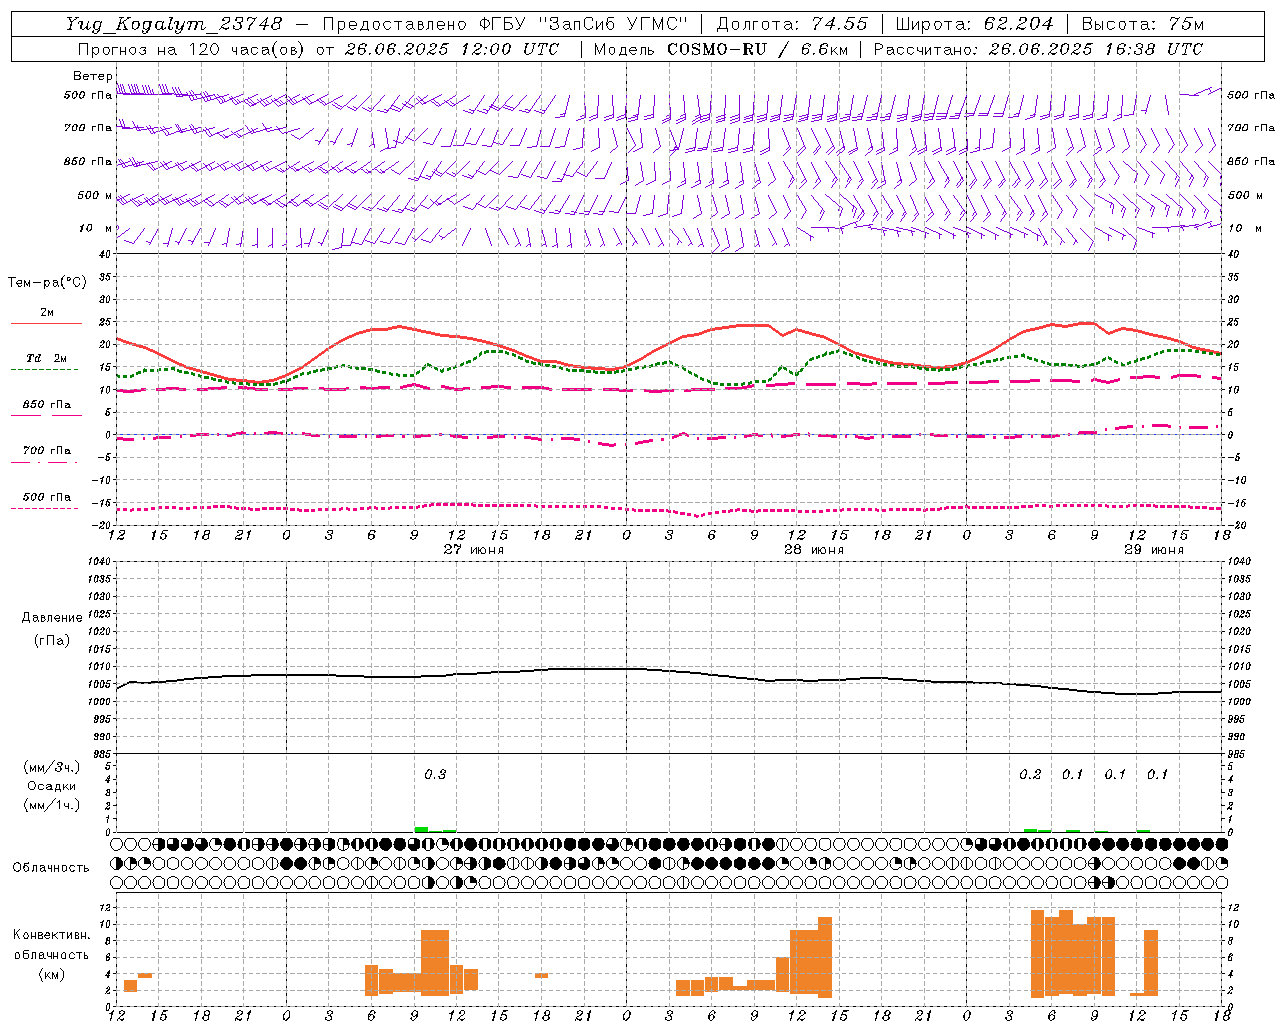Click the '(км)' unit under convective cloudiness

(52, 975)
